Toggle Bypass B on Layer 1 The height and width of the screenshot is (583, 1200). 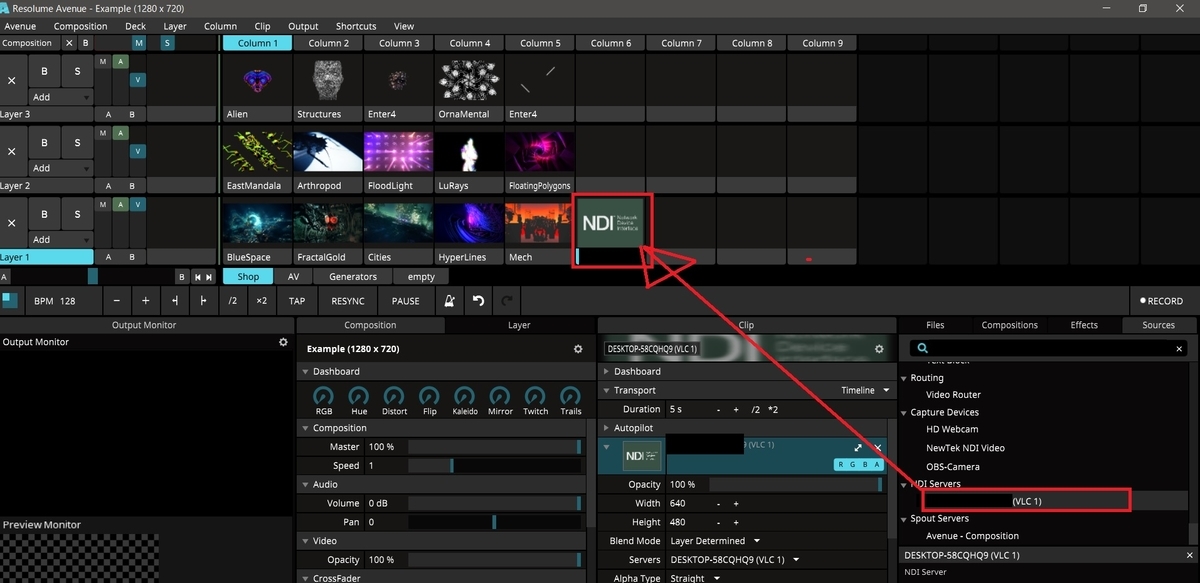click(45, 213)
